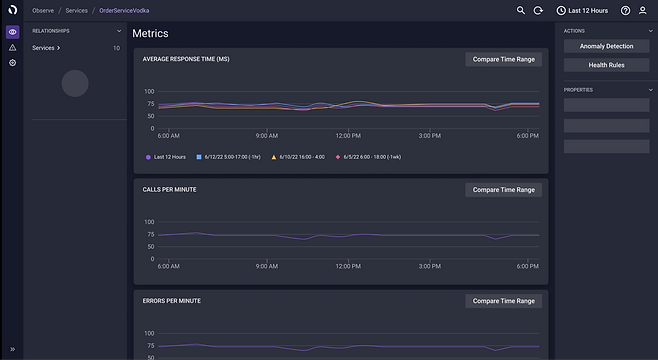658x360 pixels.
Task: Click OrderServiceVodka breadcrumb
Action: pos(124,10)
